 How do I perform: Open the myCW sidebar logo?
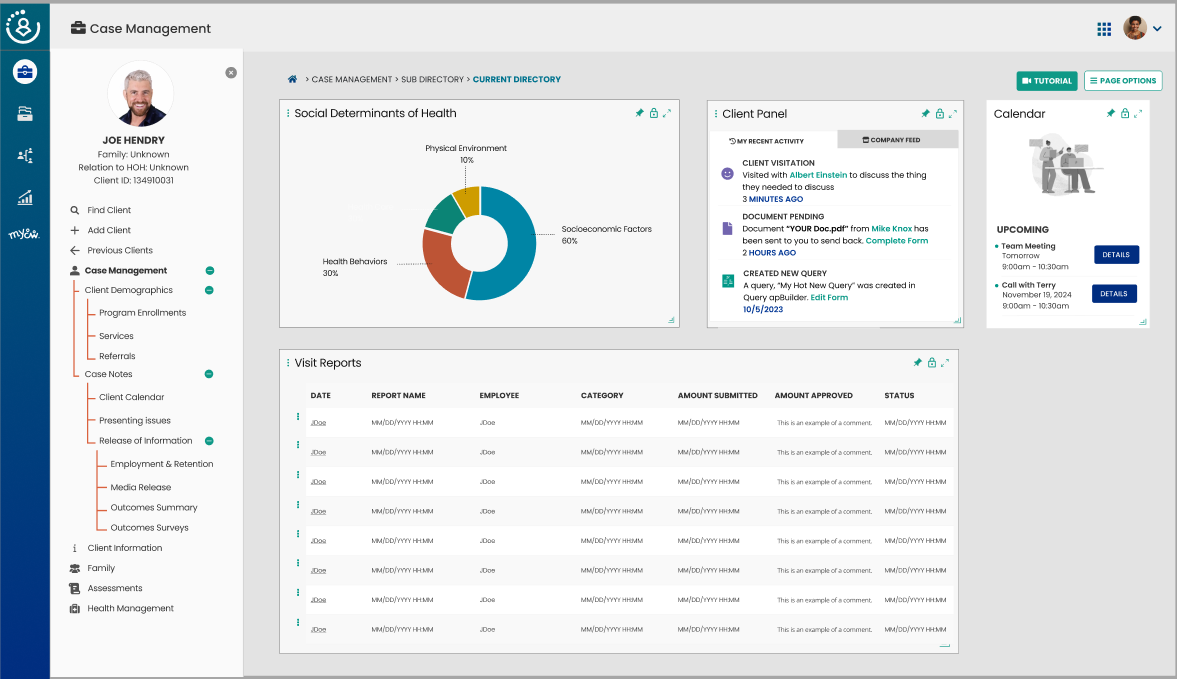coord(24,234)
